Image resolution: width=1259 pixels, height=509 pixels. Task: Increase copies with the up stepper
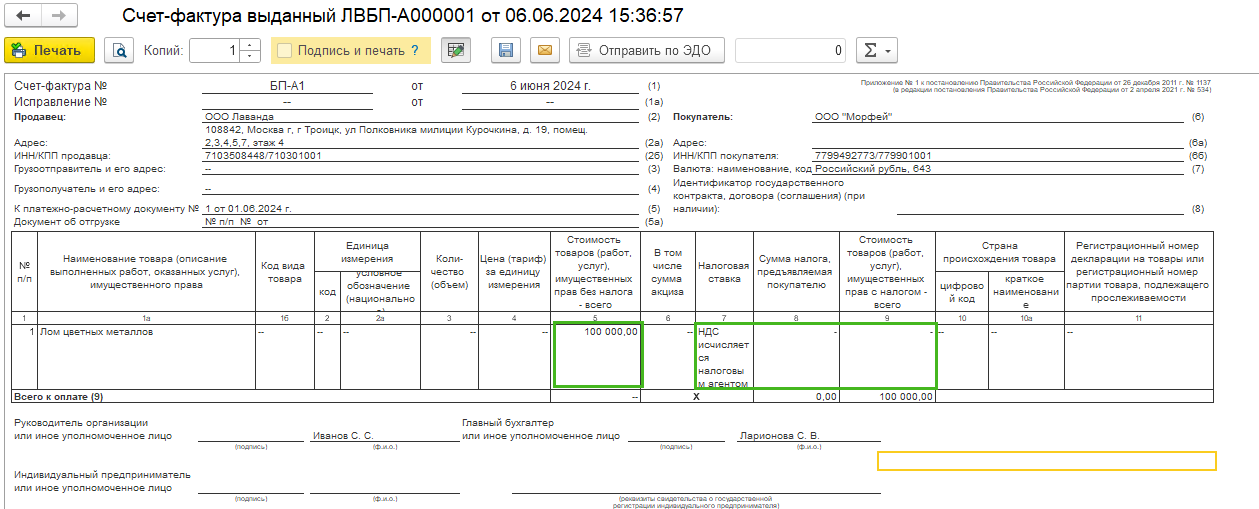(x=251, y=44)
